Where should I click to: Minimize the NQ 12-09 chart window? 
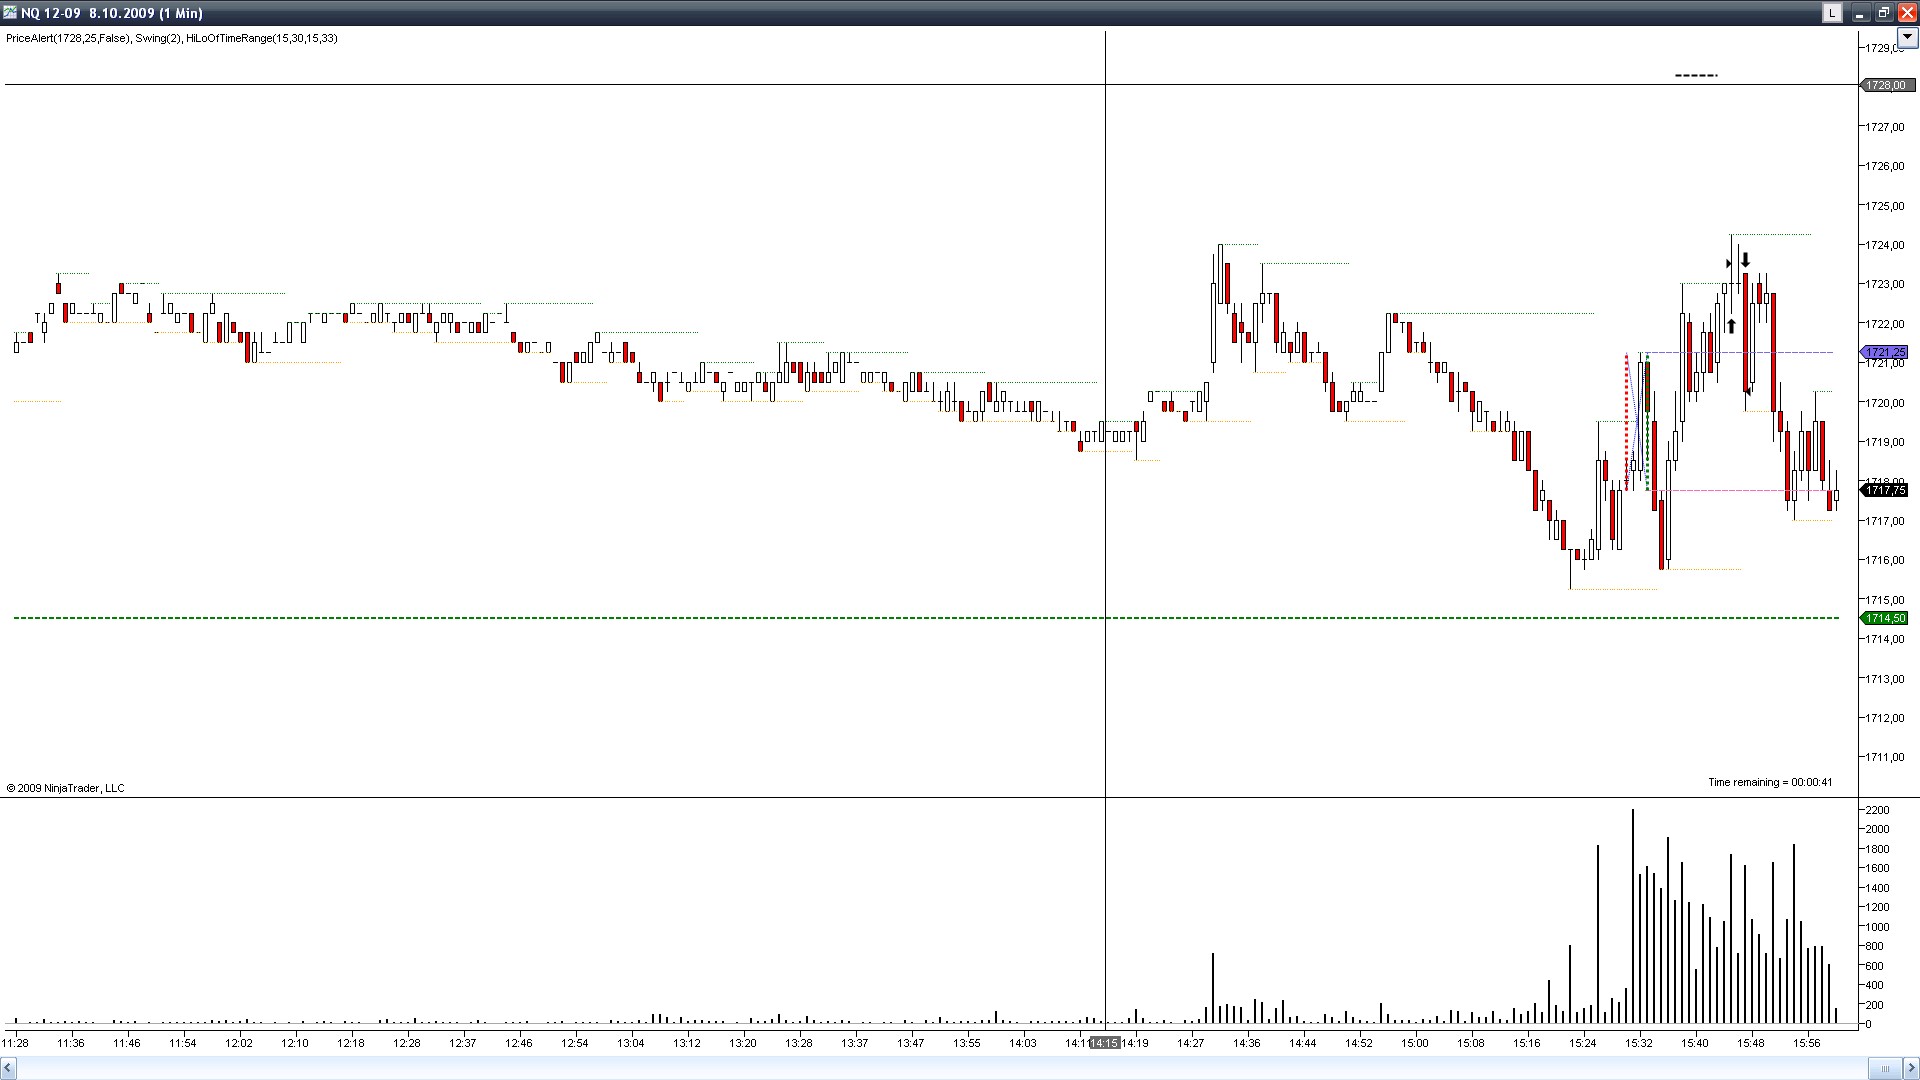point(1859,13)
